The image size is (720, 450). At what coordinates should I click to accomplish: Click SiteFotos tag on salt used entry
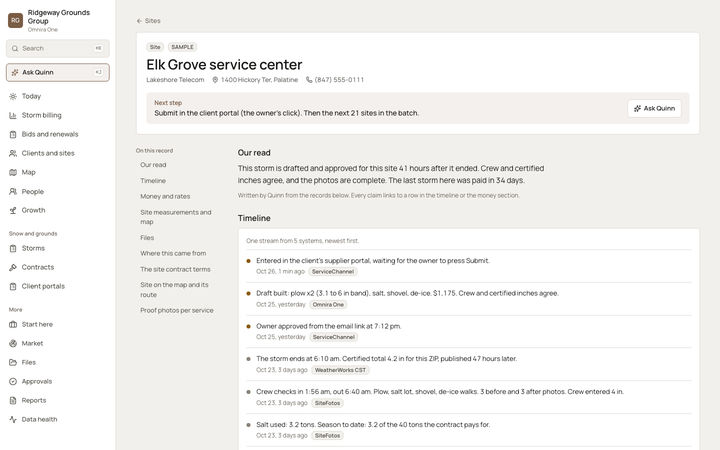(x=327, y=436)
